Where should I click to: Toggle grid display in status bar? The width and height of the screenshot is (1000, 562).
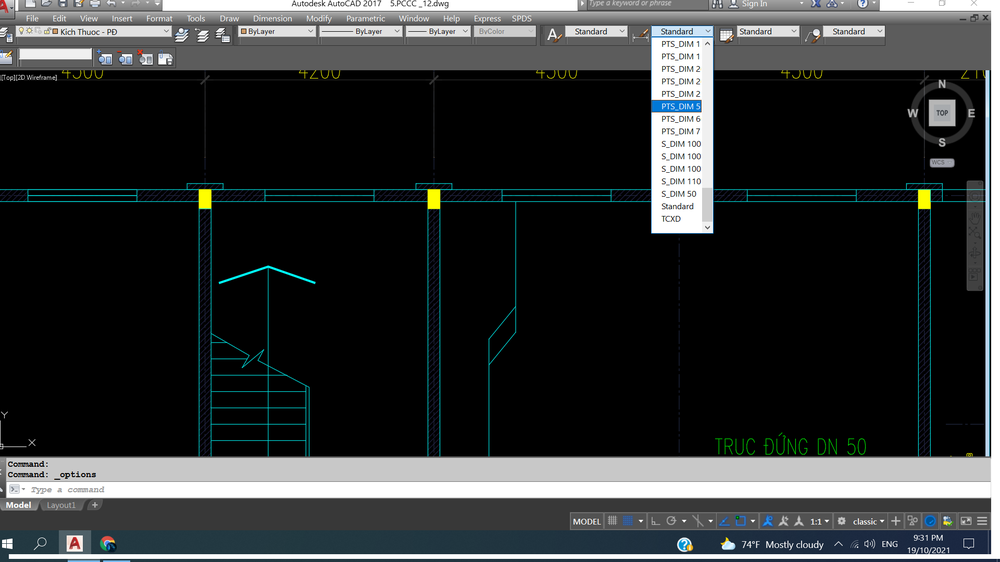[x=612, y=521]
